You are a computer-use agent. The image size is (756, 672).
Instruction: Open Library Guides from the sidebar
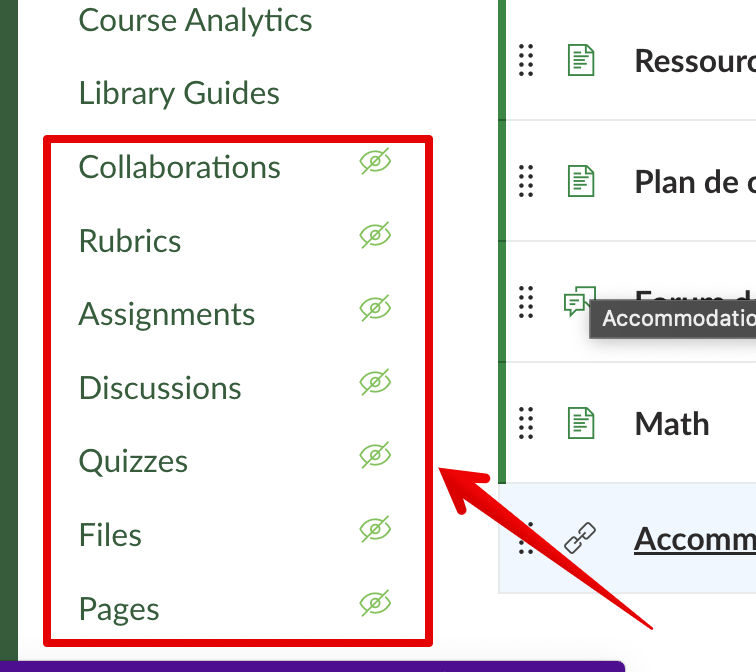coord(179,93)
